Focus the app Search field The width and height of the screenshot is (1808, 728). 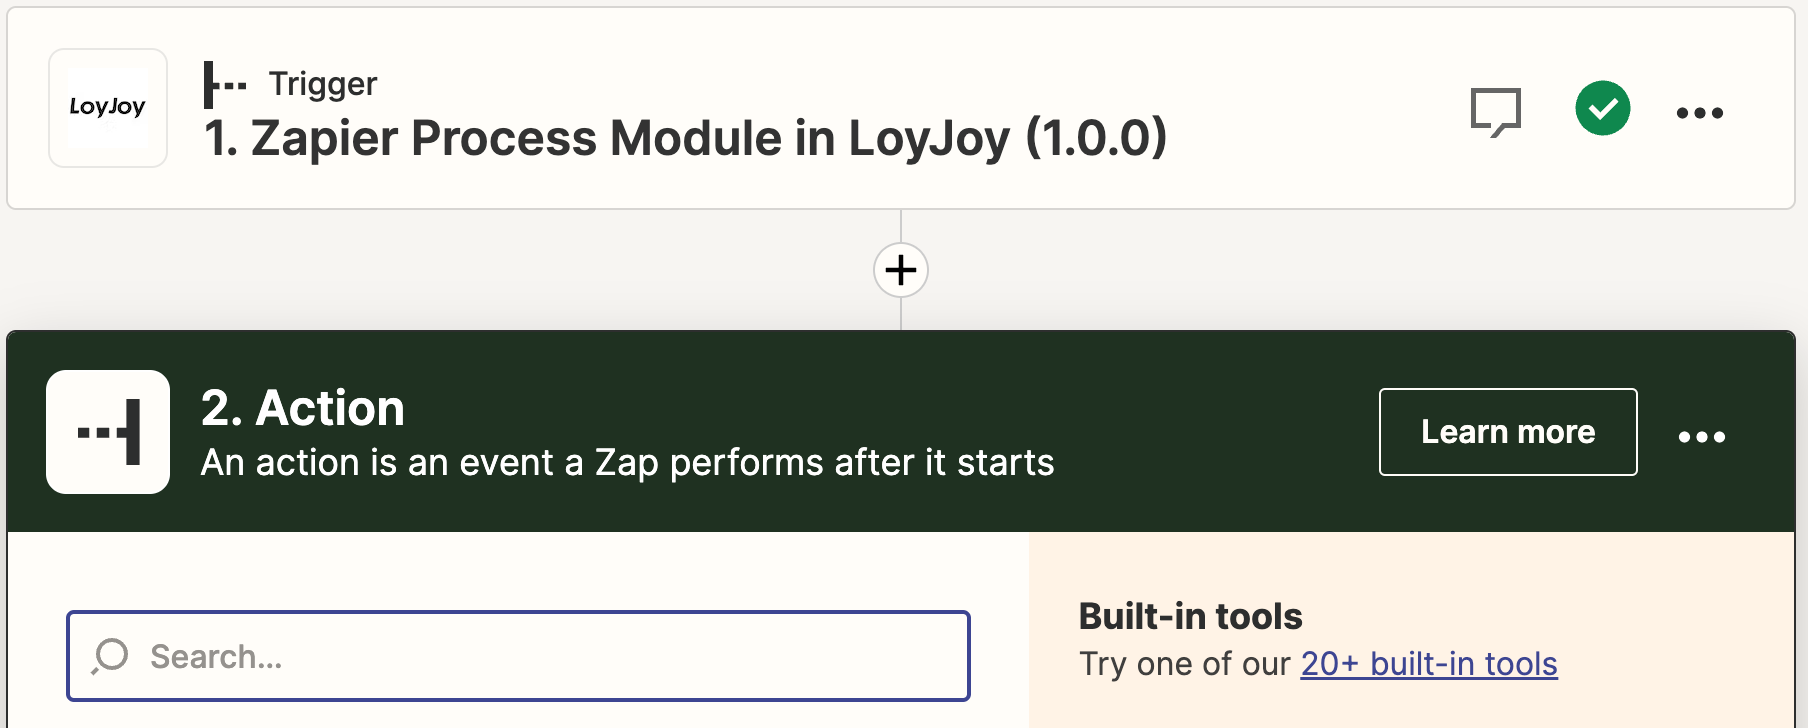(540, 656)
